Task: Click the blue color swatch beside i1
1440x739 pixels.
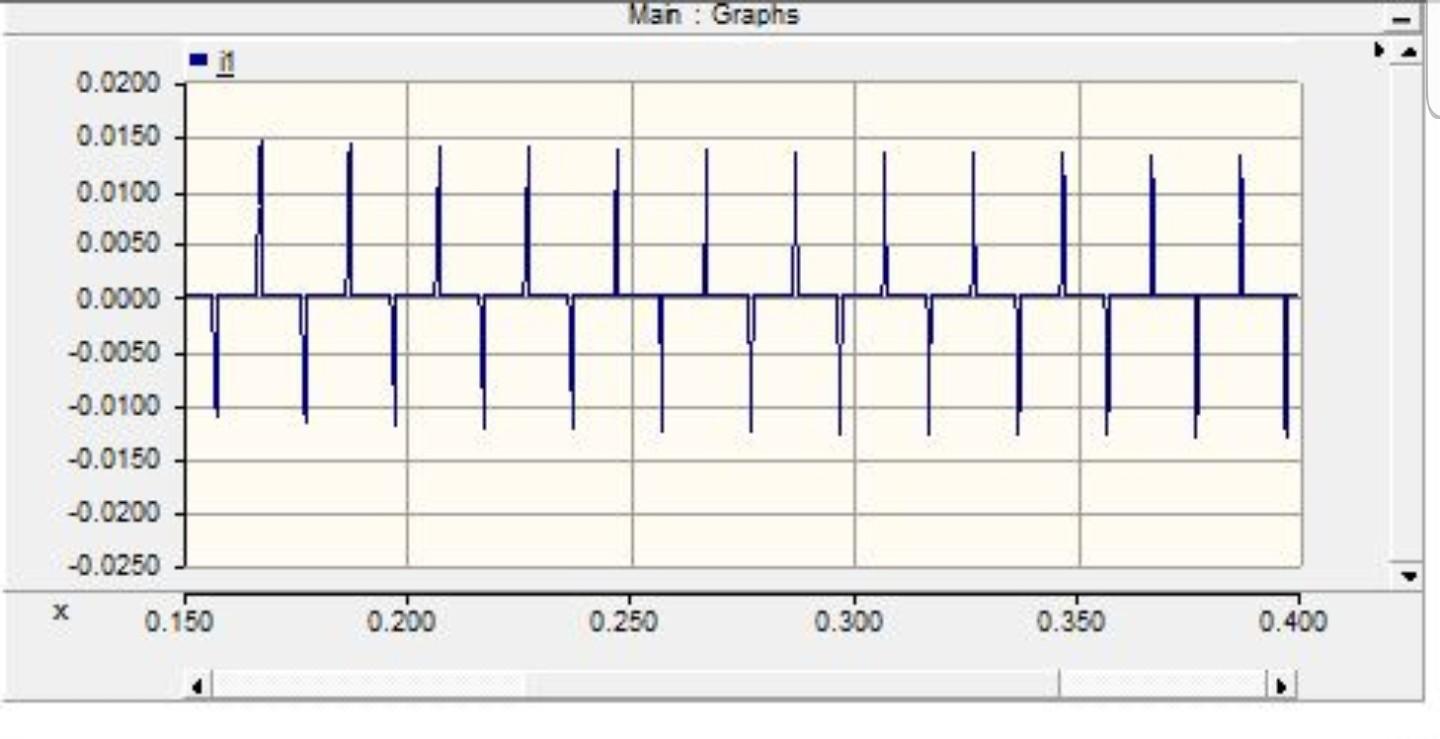Action: point(196,59)
